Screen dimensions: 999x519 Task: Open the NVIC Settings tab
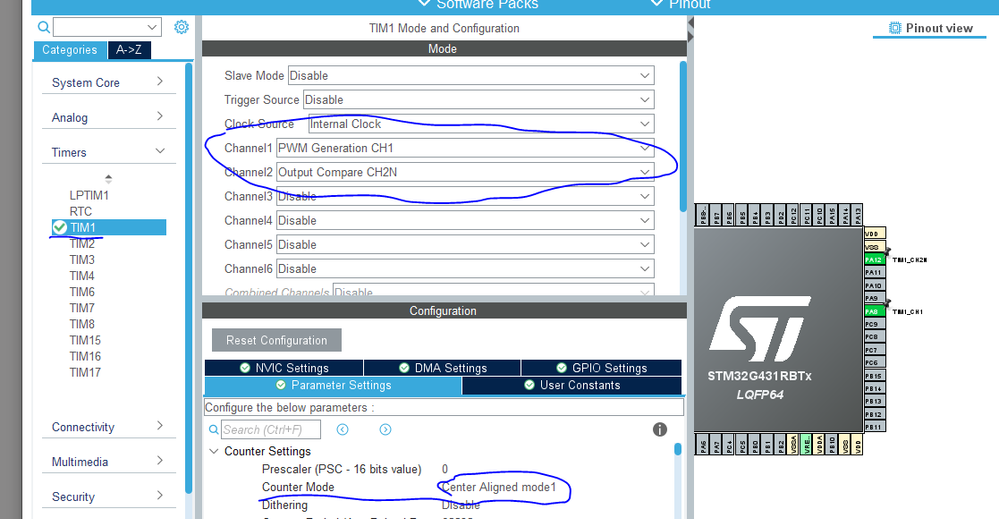point(284,367)
